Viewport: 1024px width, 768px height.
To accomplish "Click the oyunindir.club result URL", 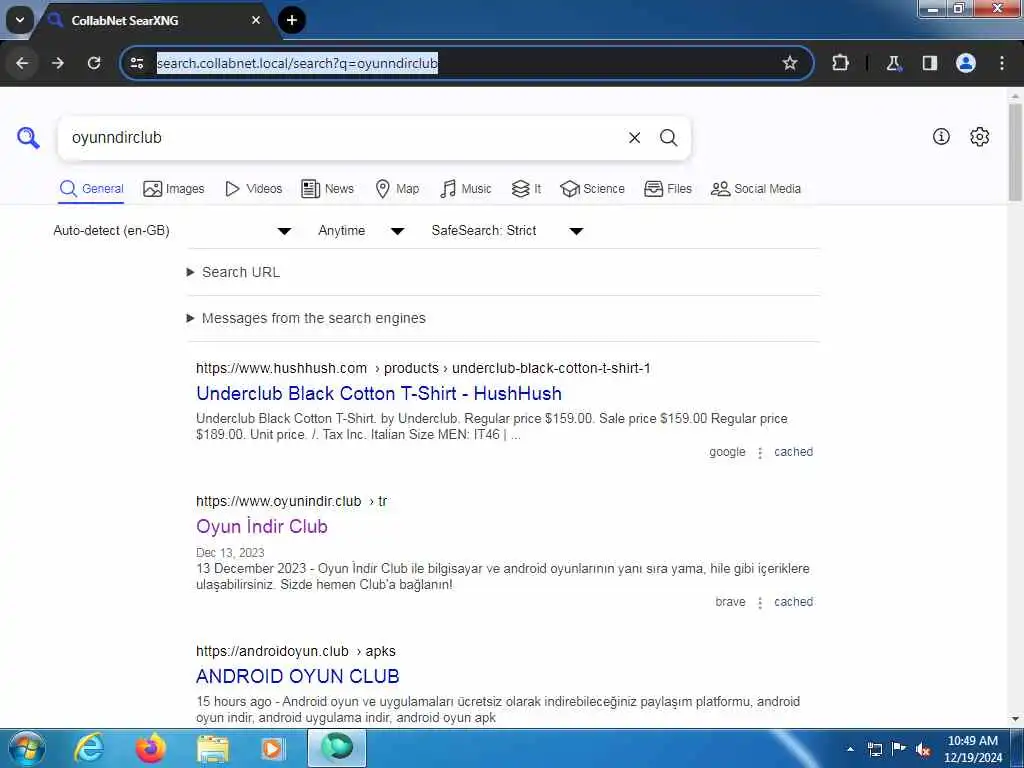I will 291,501.
